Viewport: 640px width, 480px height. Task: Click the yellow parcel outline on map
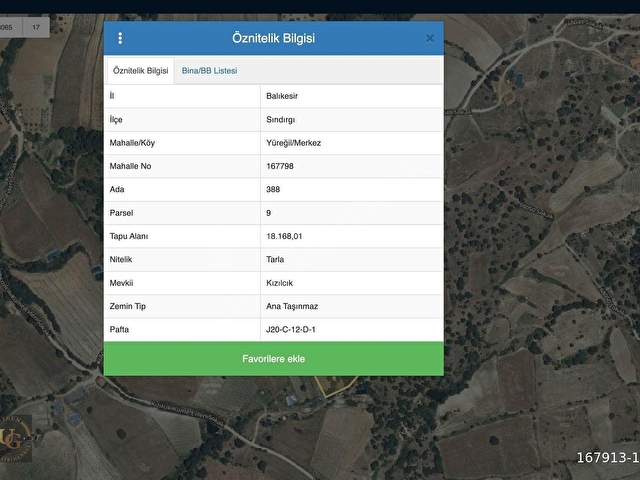click(x=336, y=386)
